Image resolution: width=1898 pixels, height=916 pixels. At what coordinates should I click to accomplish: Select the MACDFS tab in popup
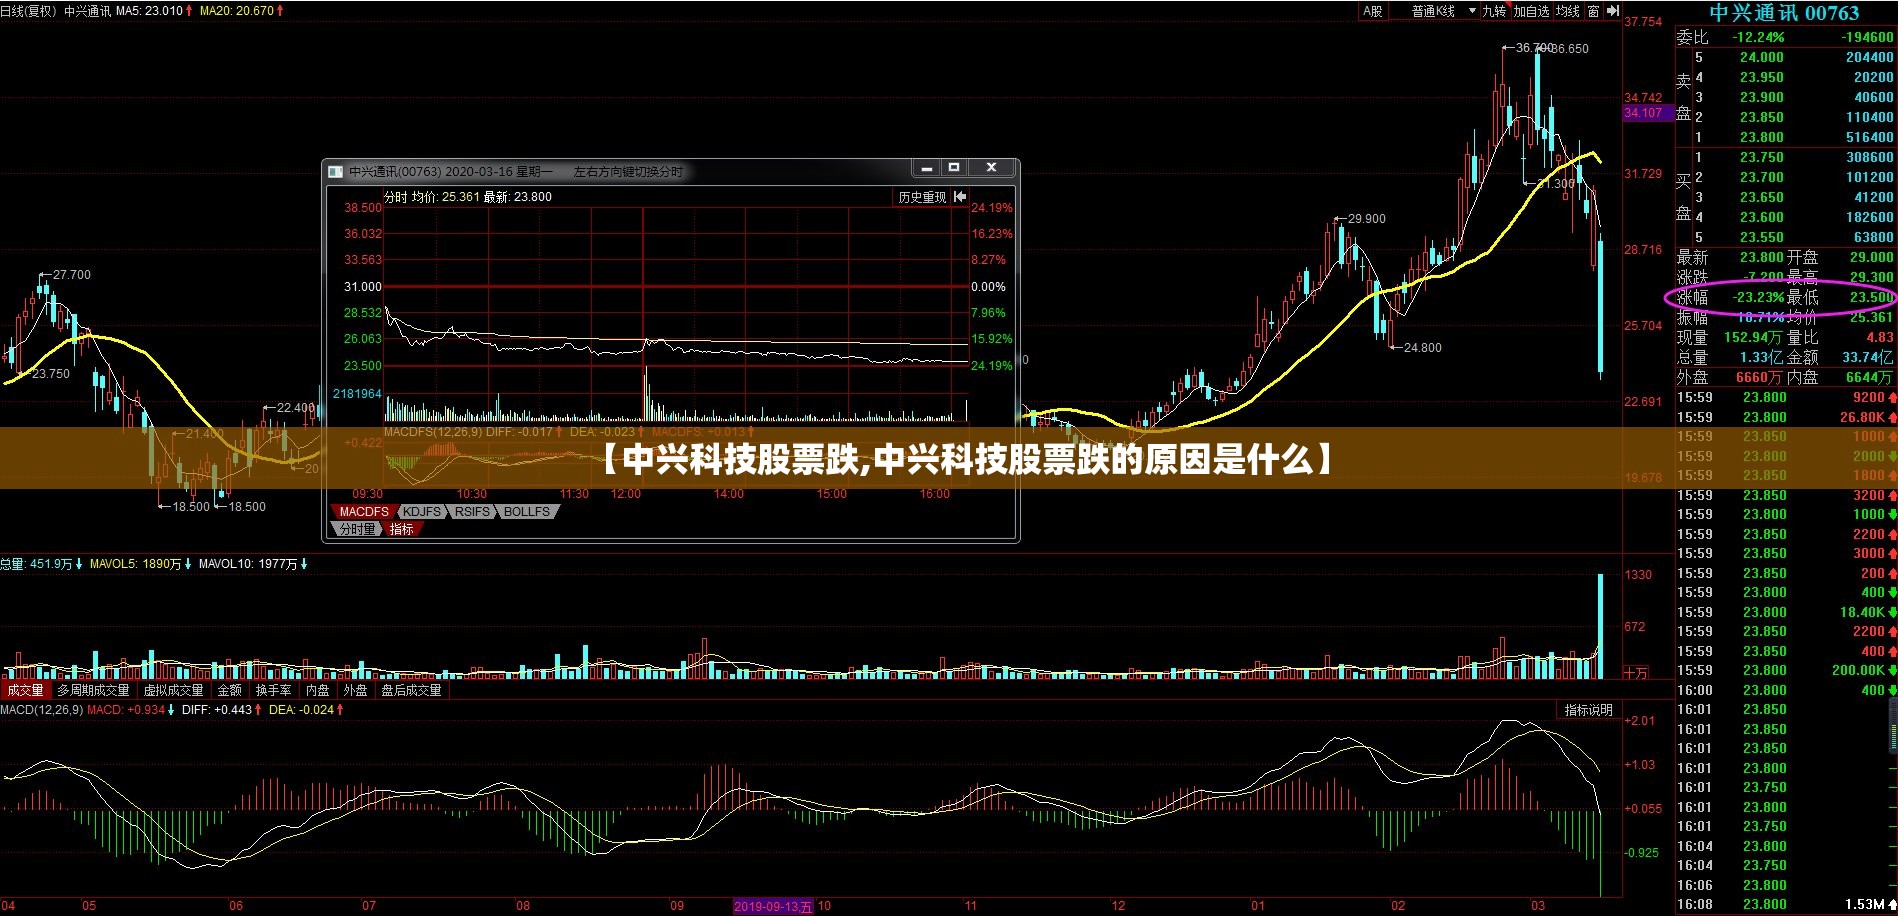point(364,511)
